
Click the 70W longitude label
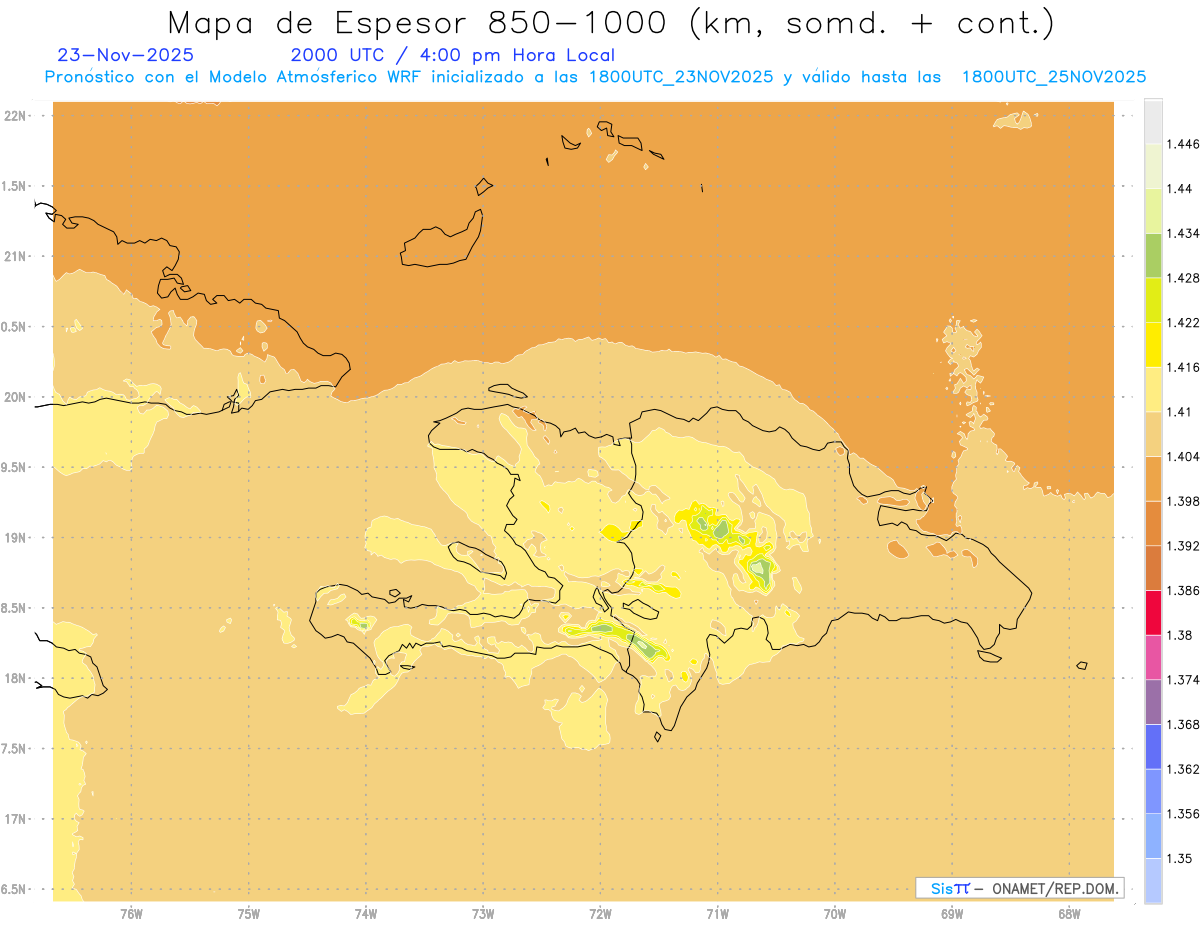point(835,913)
